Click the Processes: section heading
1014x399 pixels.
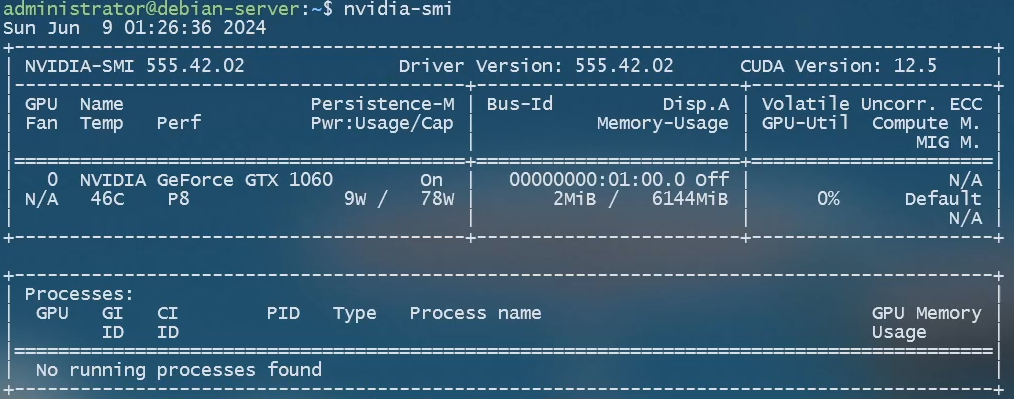point(80,294)
